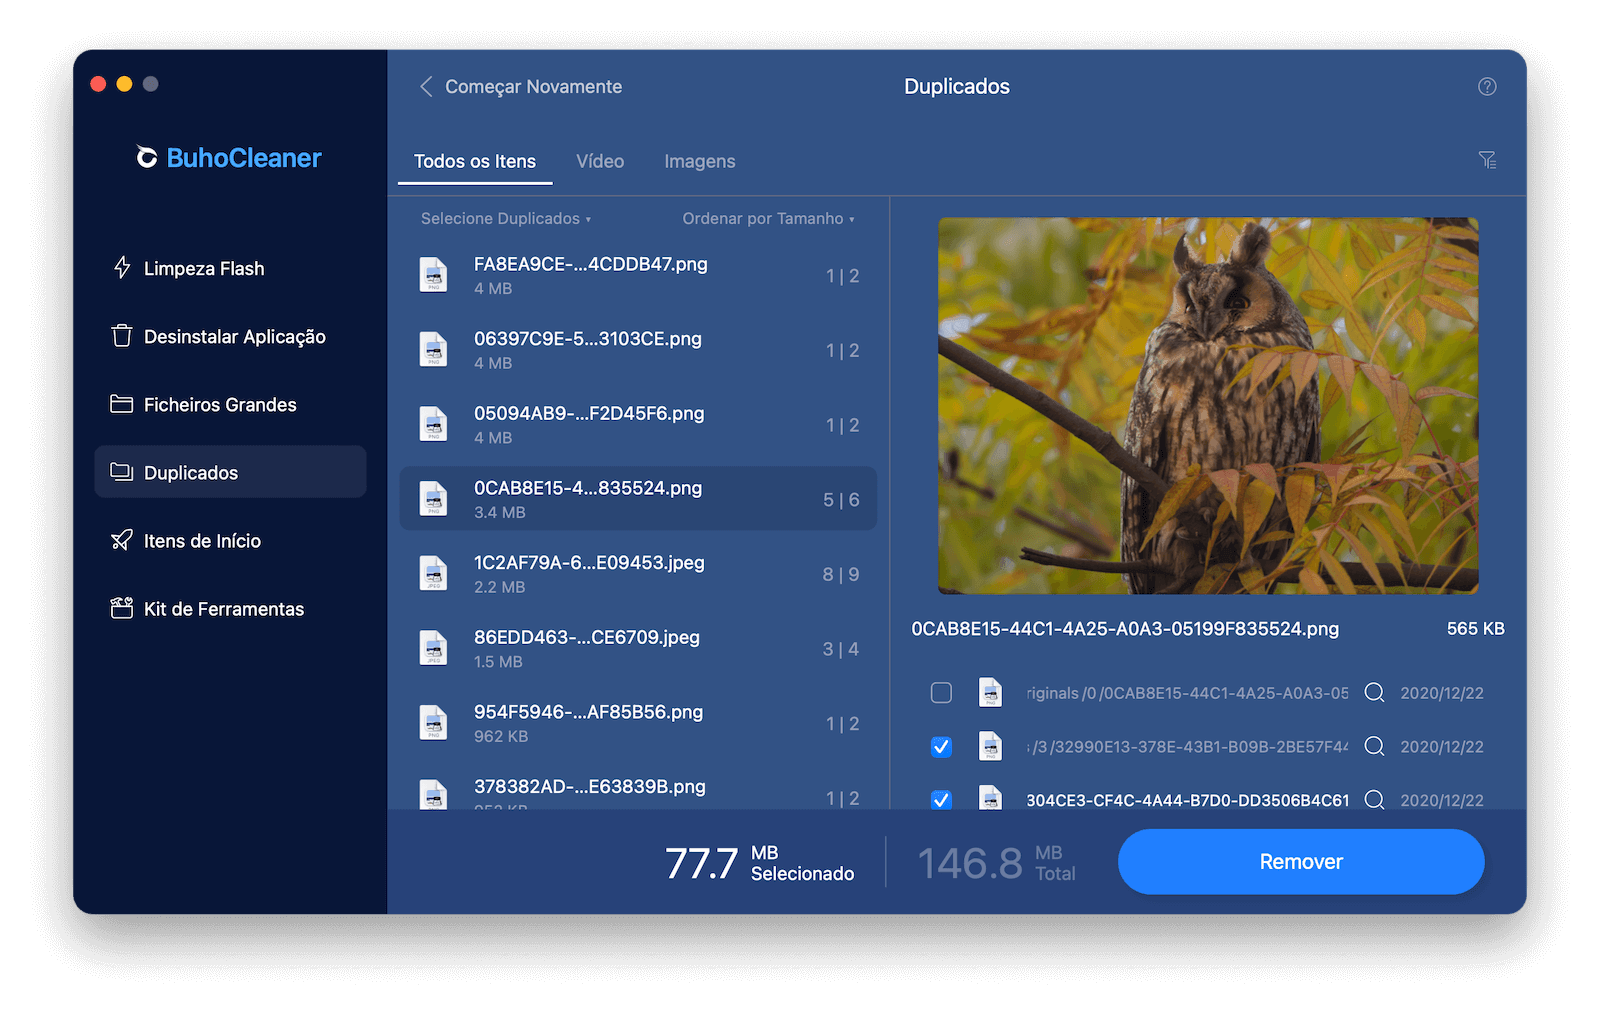The height and width of the screenshot is (1011, 1600).
Task: Click file icon of 1C2AF79A jpeg row
Action: [x=433, y=574]
